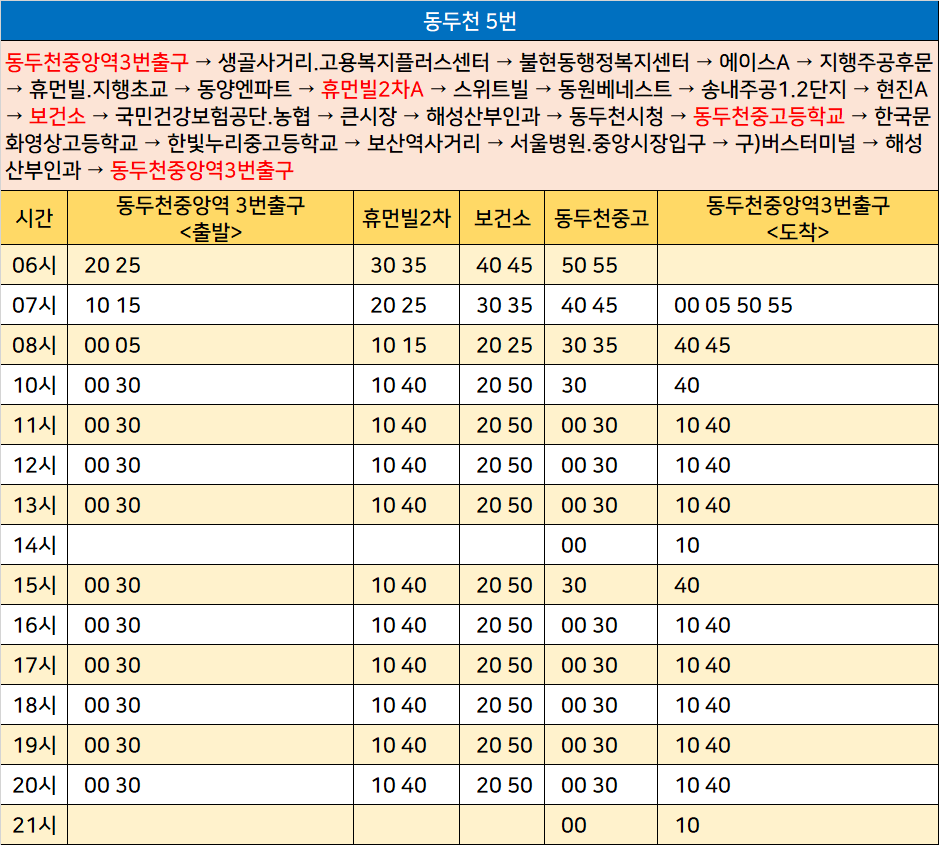Click stop name '송내주공1.2단지' in route
Image resolution: width=939 pixels, height=845 pixels.
point(773,89)
